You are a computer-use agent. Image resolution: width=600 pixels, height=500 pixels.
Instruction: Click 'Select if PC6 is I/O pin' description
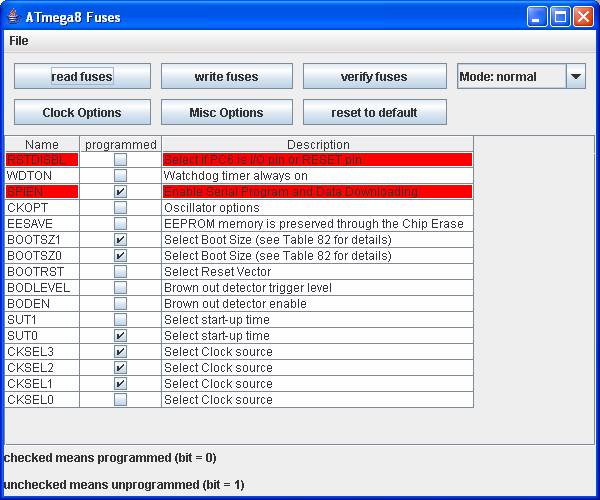pyautogui.click(x=318, y=160)
